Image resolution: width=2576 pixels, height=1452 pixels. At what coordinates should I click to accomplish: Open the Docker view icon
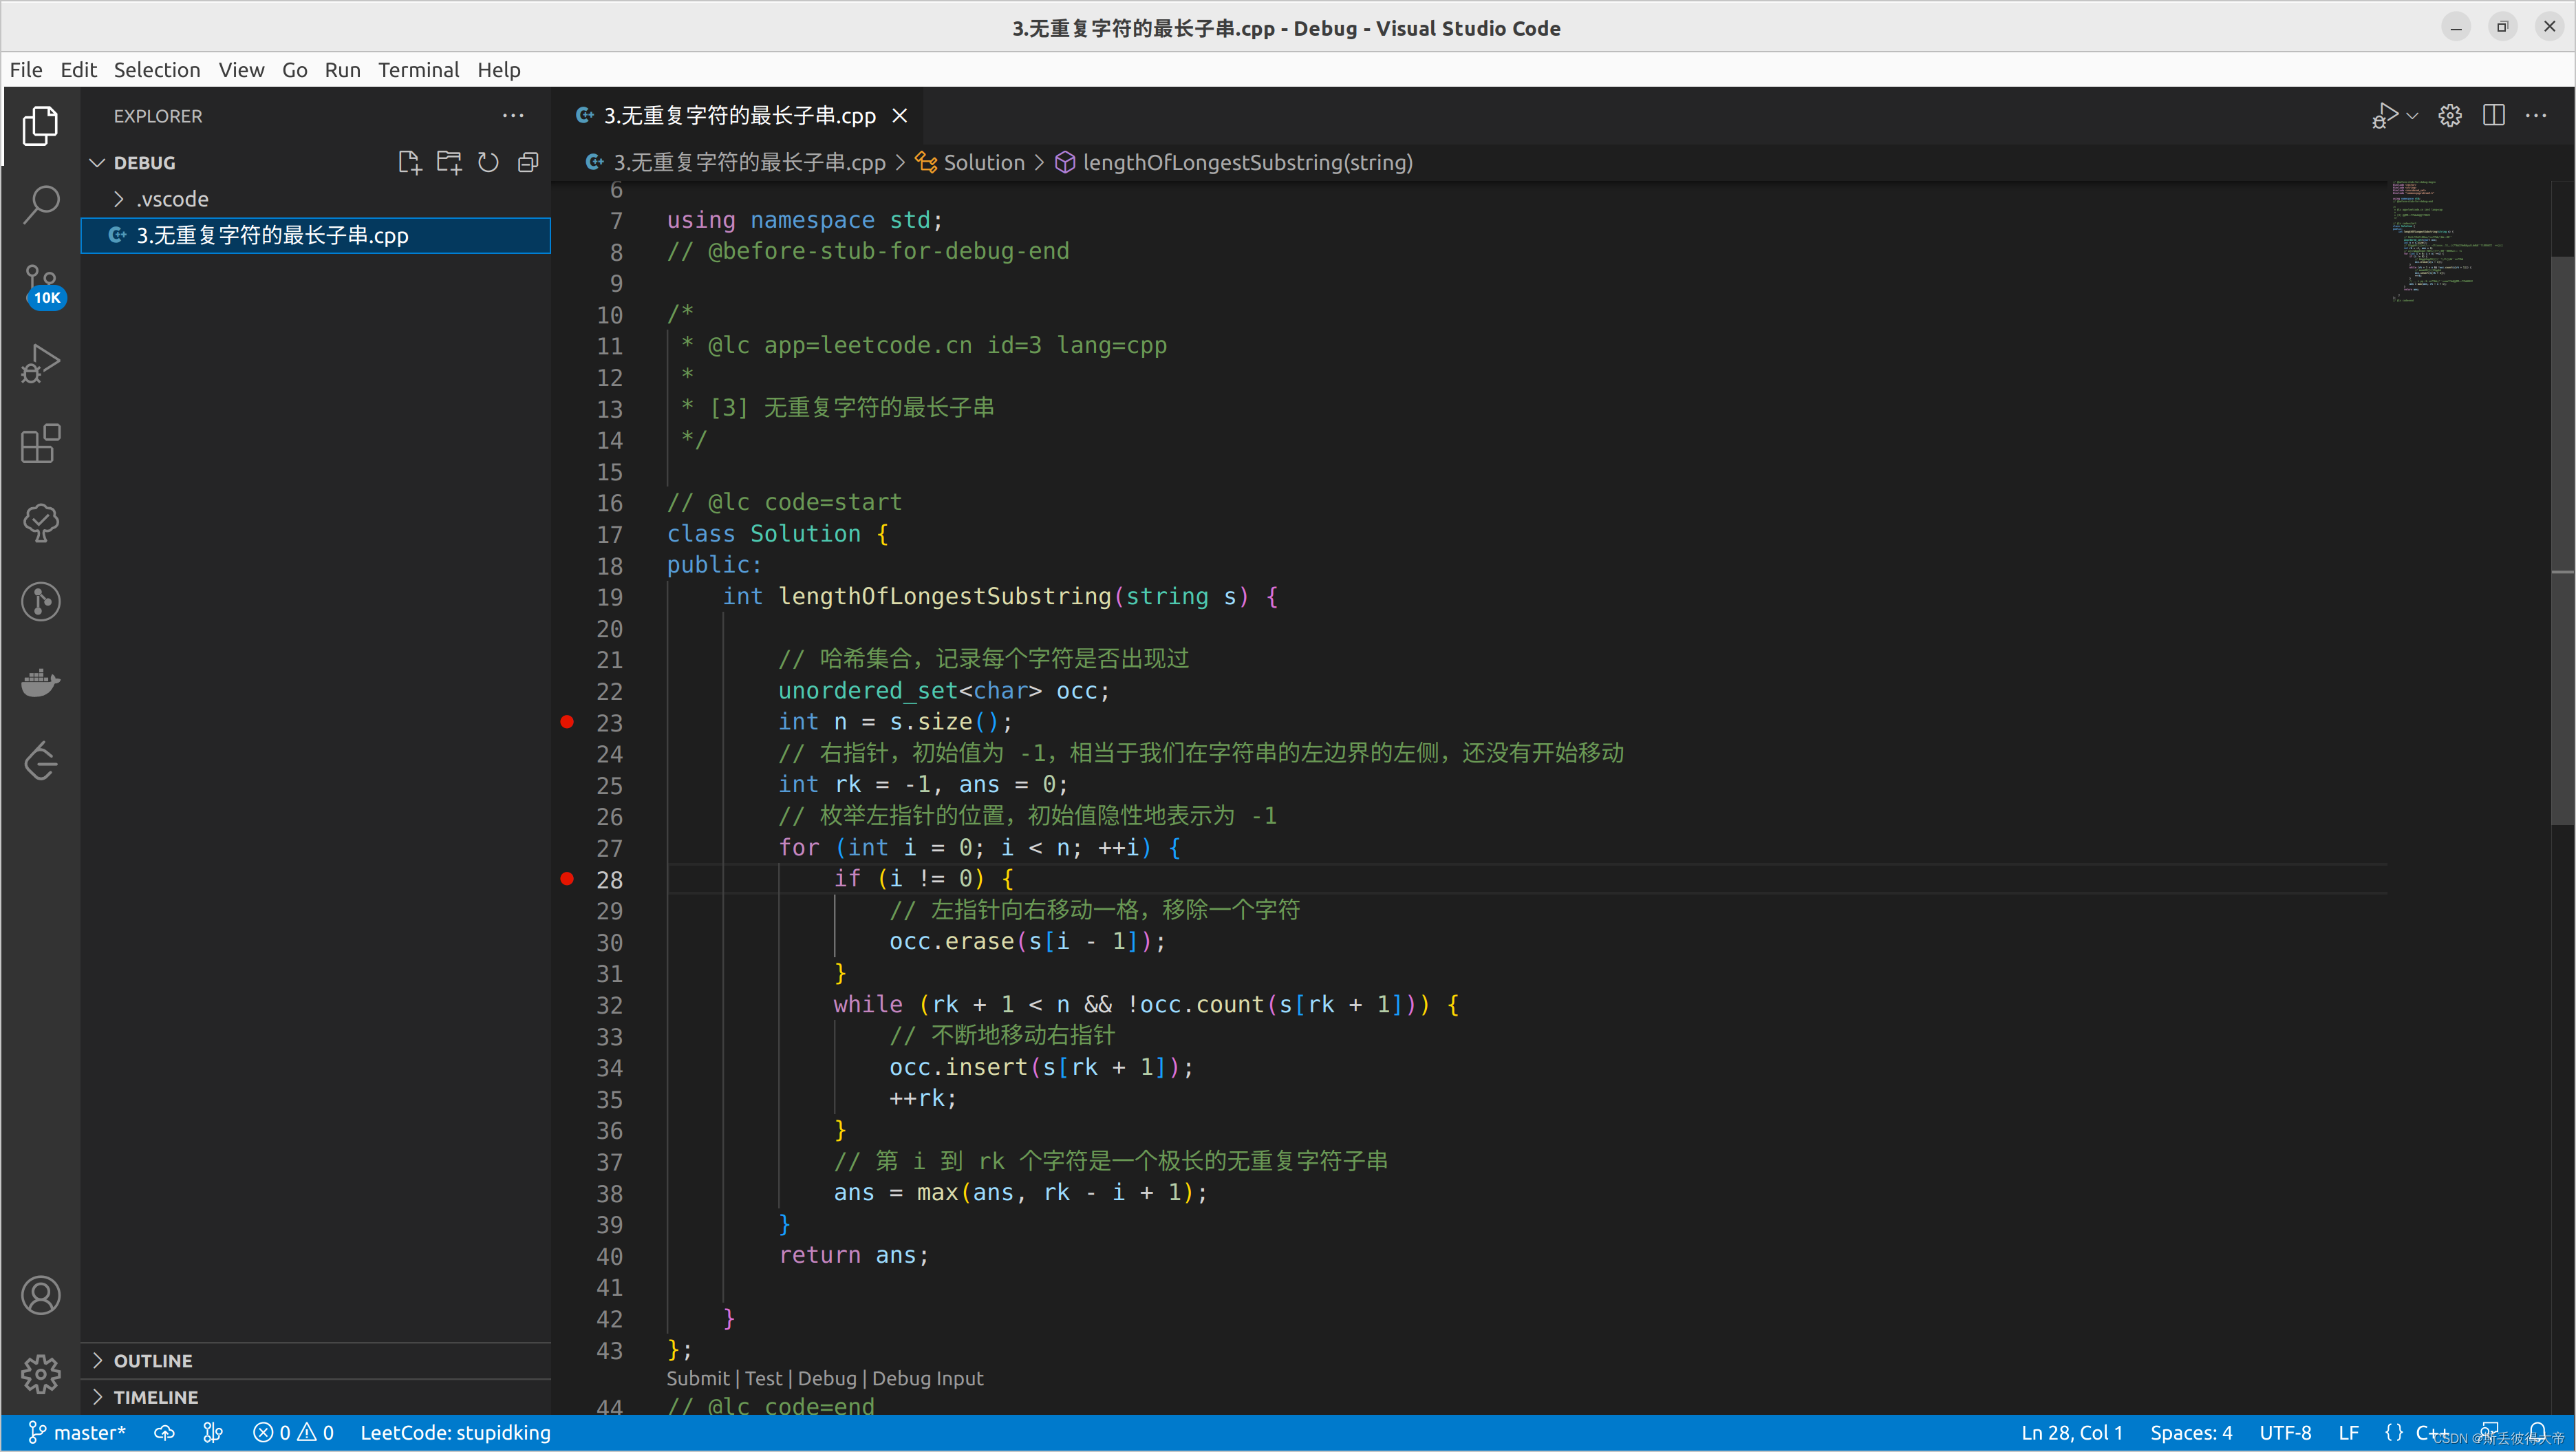[40, 682]
